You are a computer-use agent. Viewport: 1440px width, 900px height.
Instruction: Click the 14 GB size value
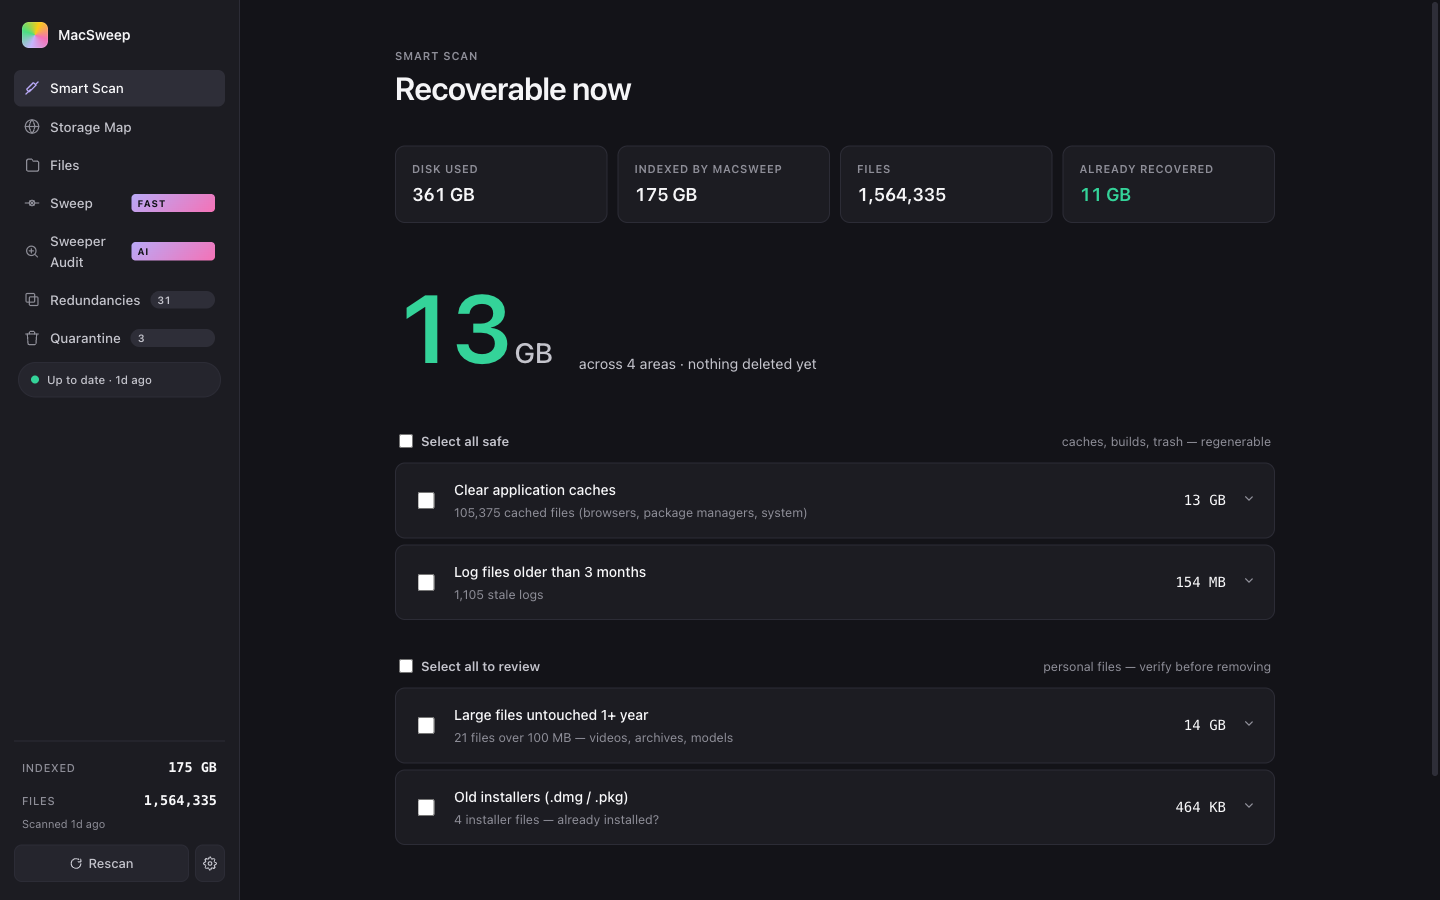tap(1204, 725)
